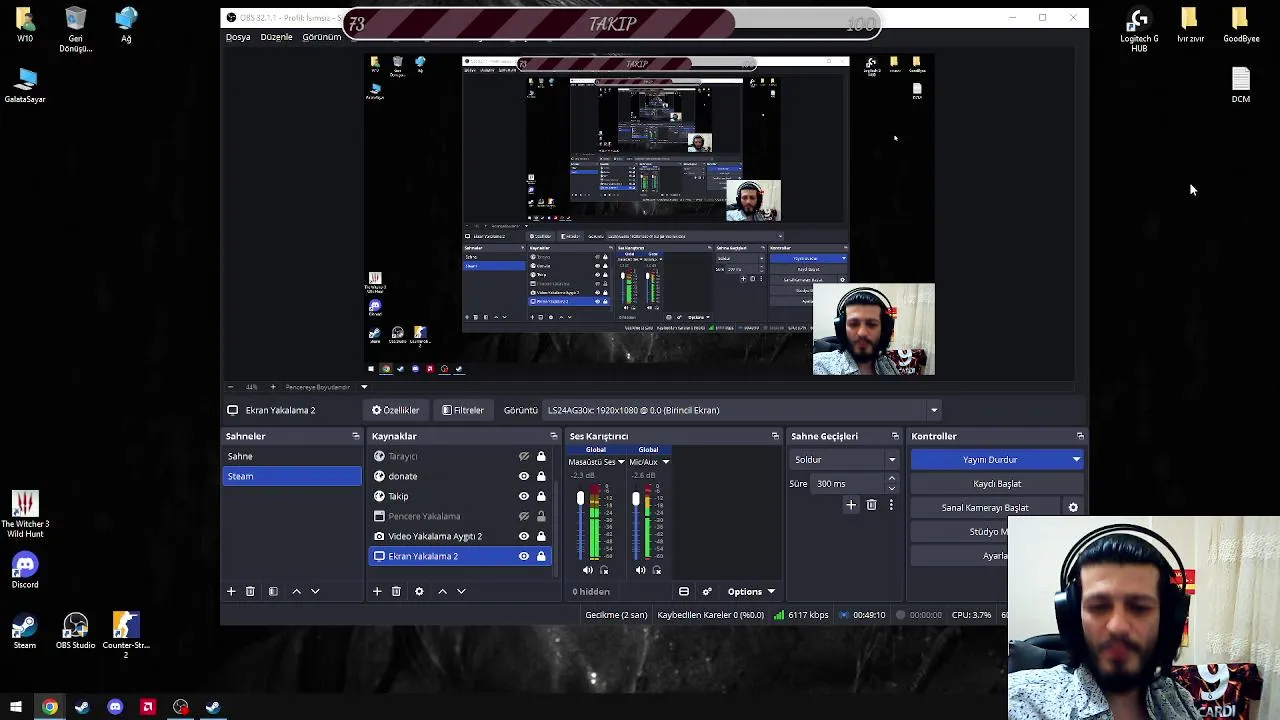Viewport: 1280px width, 720px height.
Task: Zoom out the preview with minus icon
Action: click(230, 387)
